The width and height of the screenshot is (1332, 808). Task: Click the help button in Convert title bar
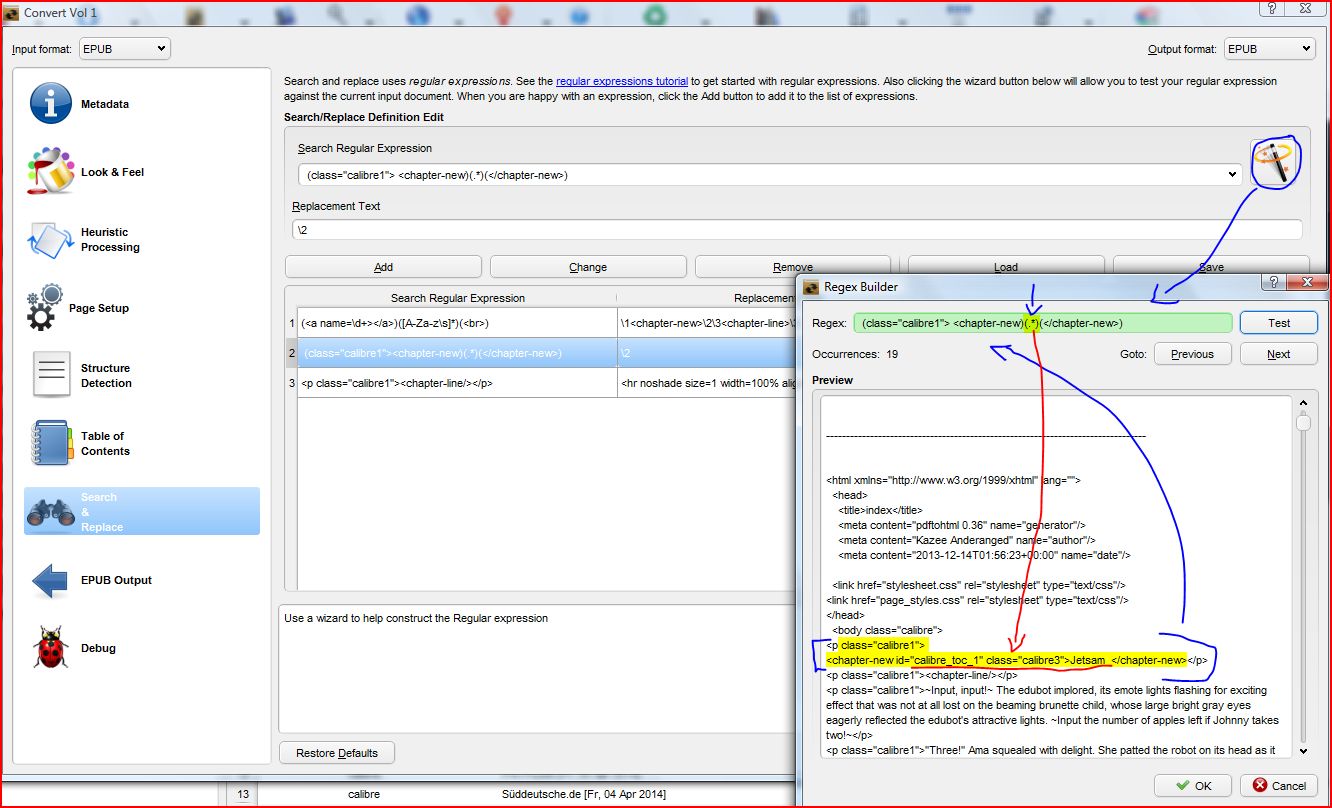pyautogui.click(x=1272, y=9)
